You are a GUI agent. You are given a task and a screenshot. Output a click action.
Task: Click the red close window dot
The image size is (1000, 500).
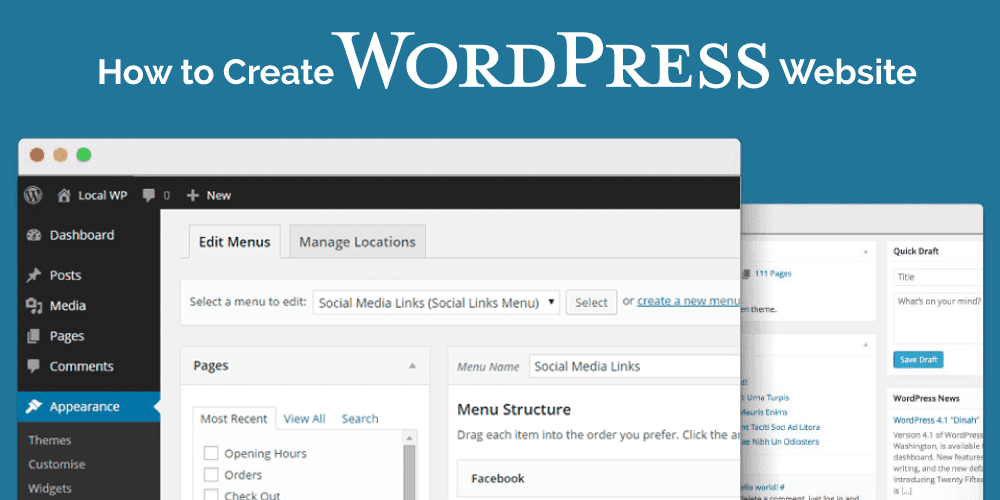pyautogui.click(x=37, y=155)
